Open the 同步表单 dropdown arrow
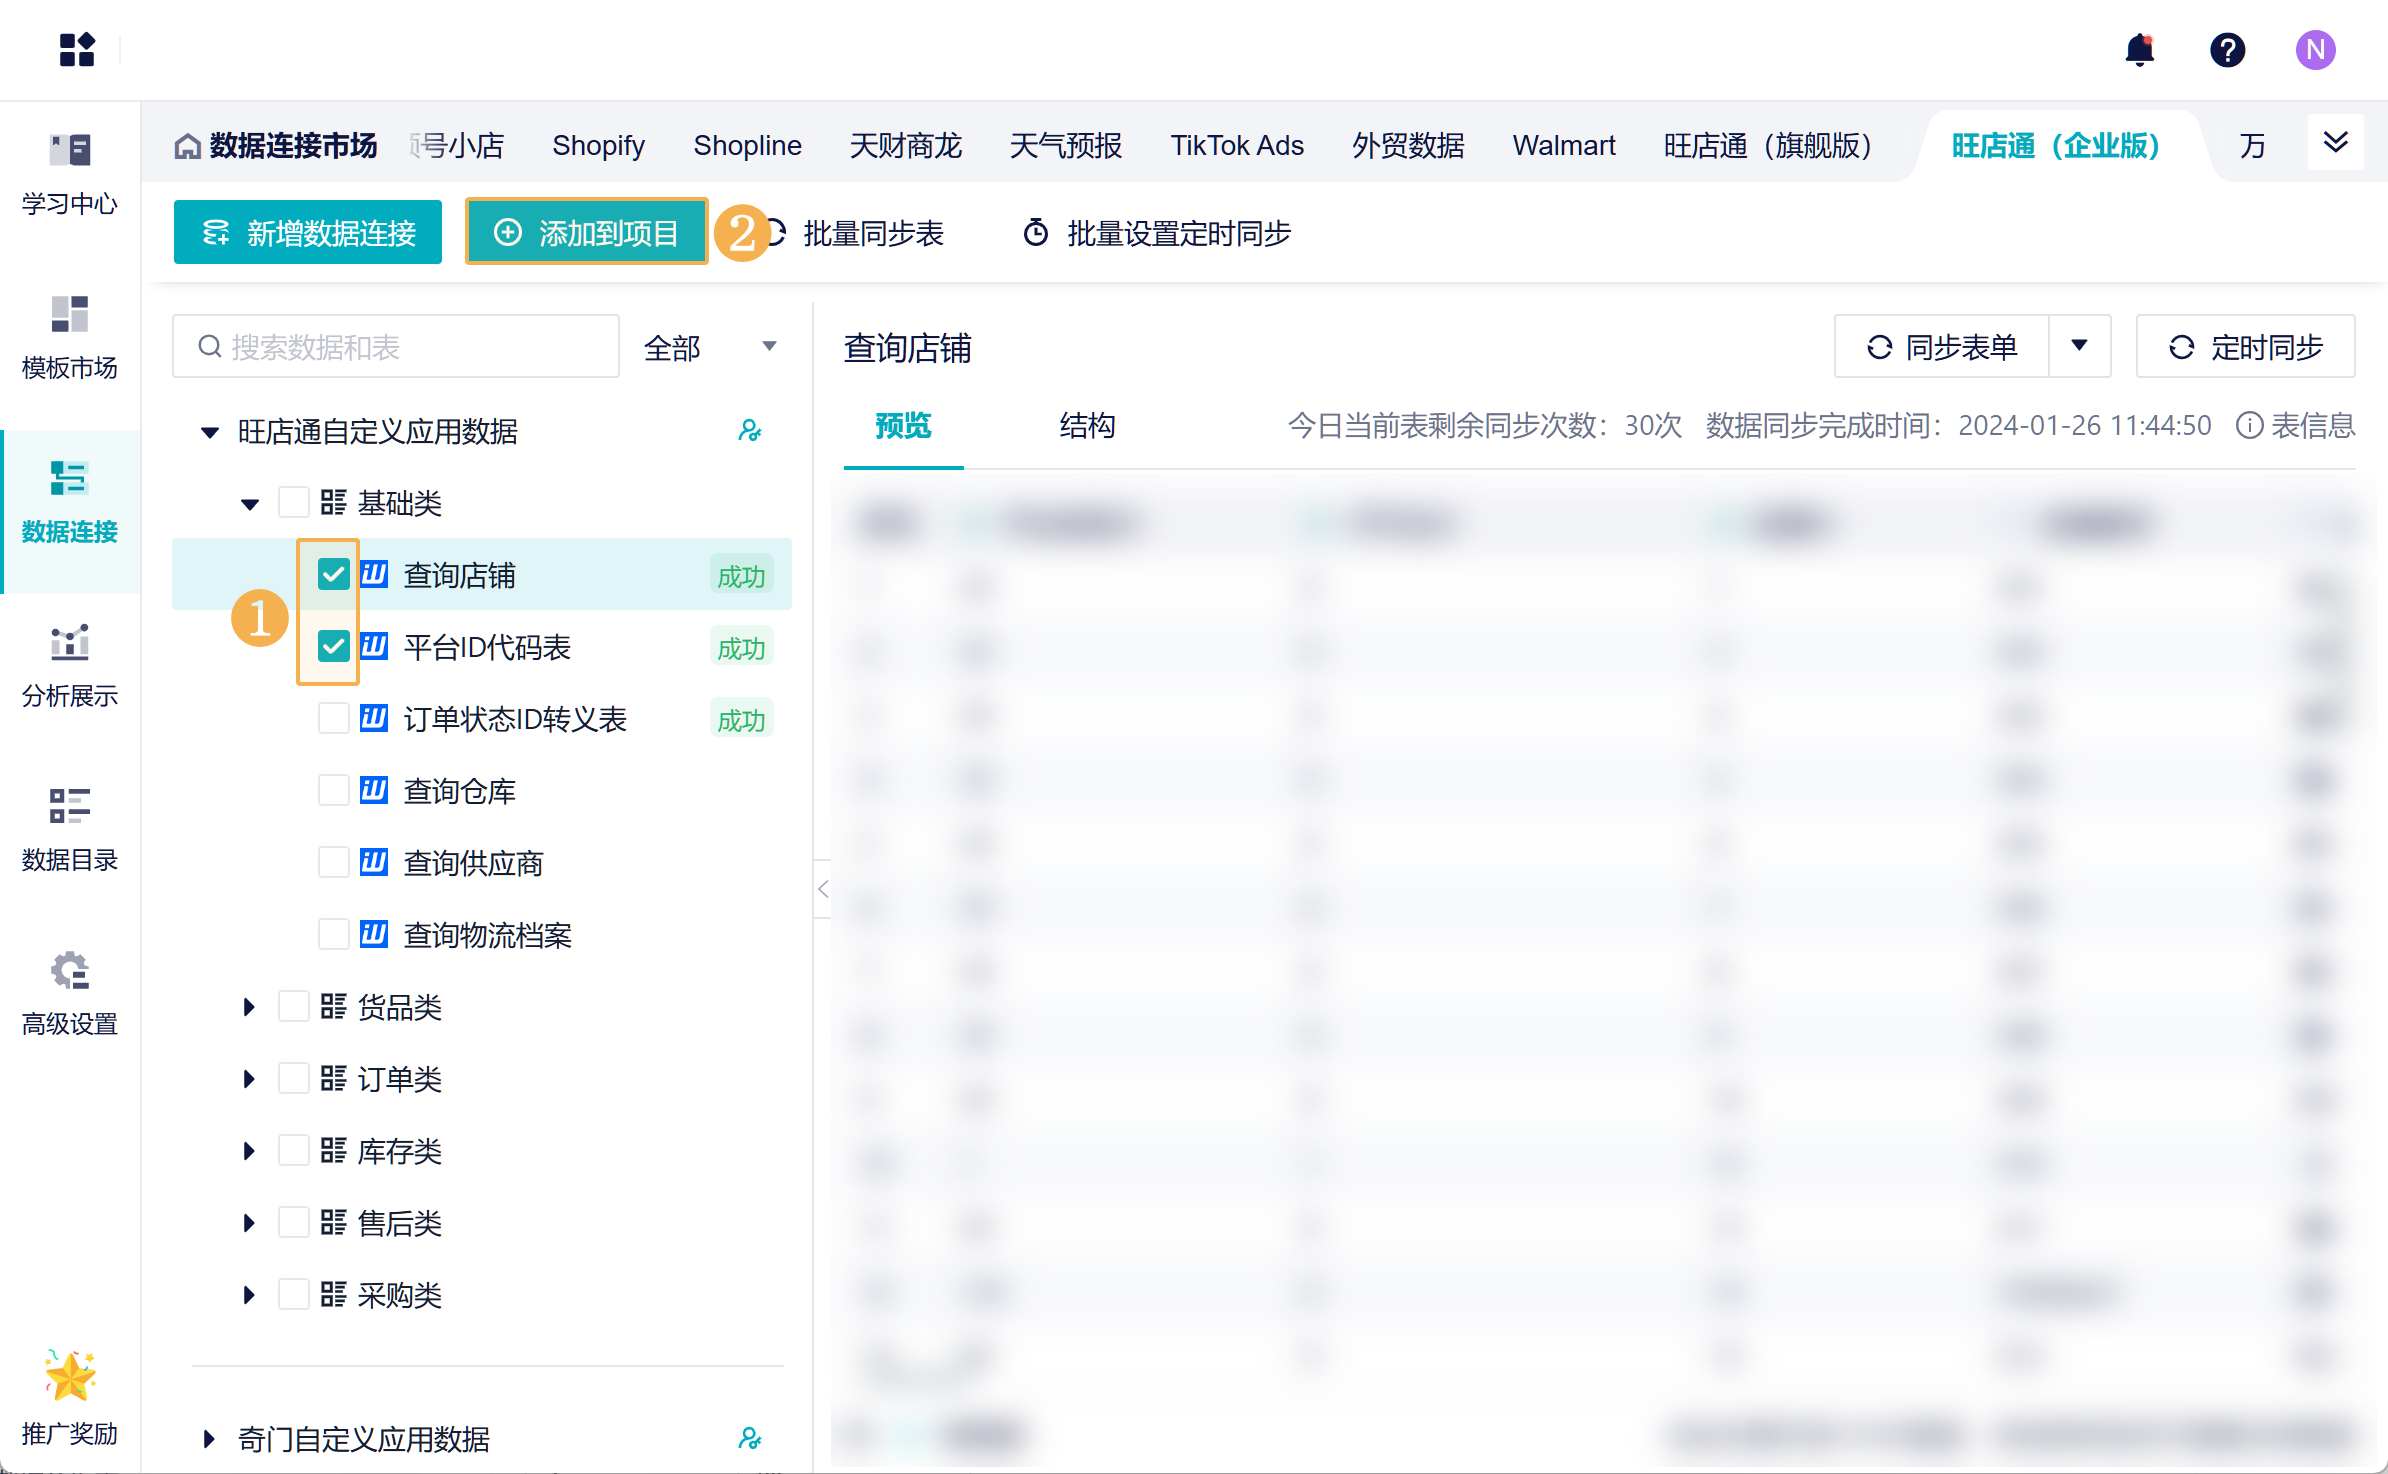Viewport: 2388px width, 1474px height. pyautogui.click(x=2080, y=346)
